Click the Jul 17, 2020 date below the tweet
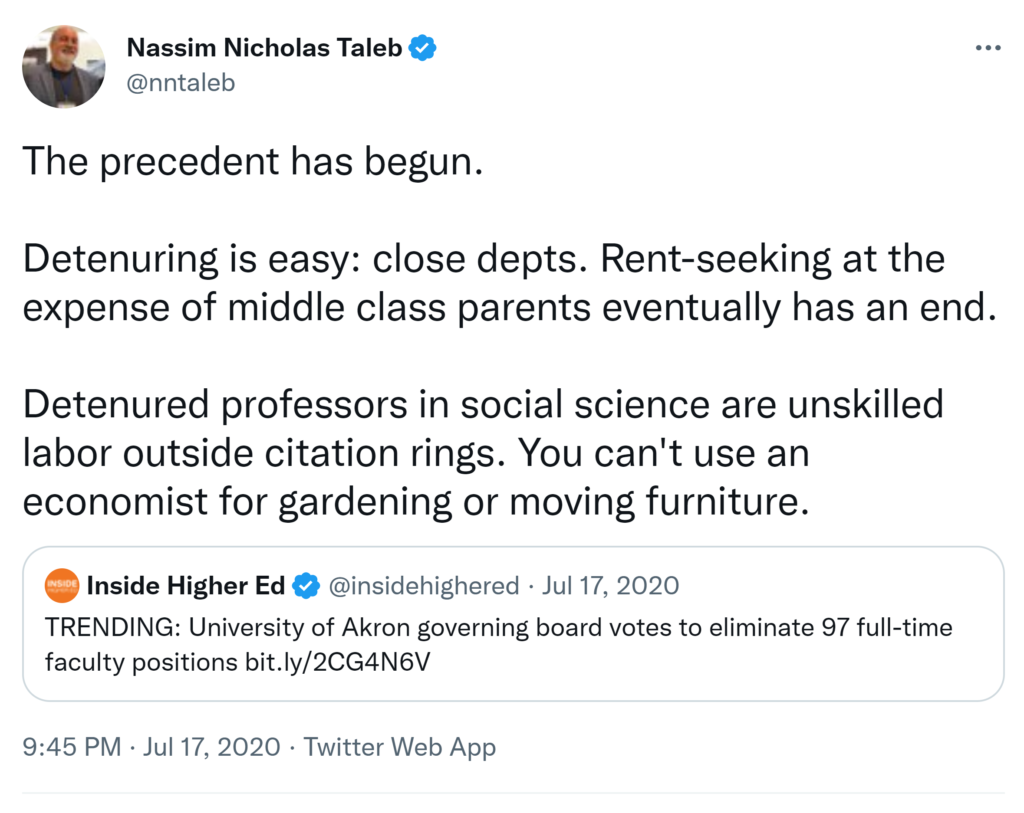Screen dimensions: 1024x813 (211, 746)
